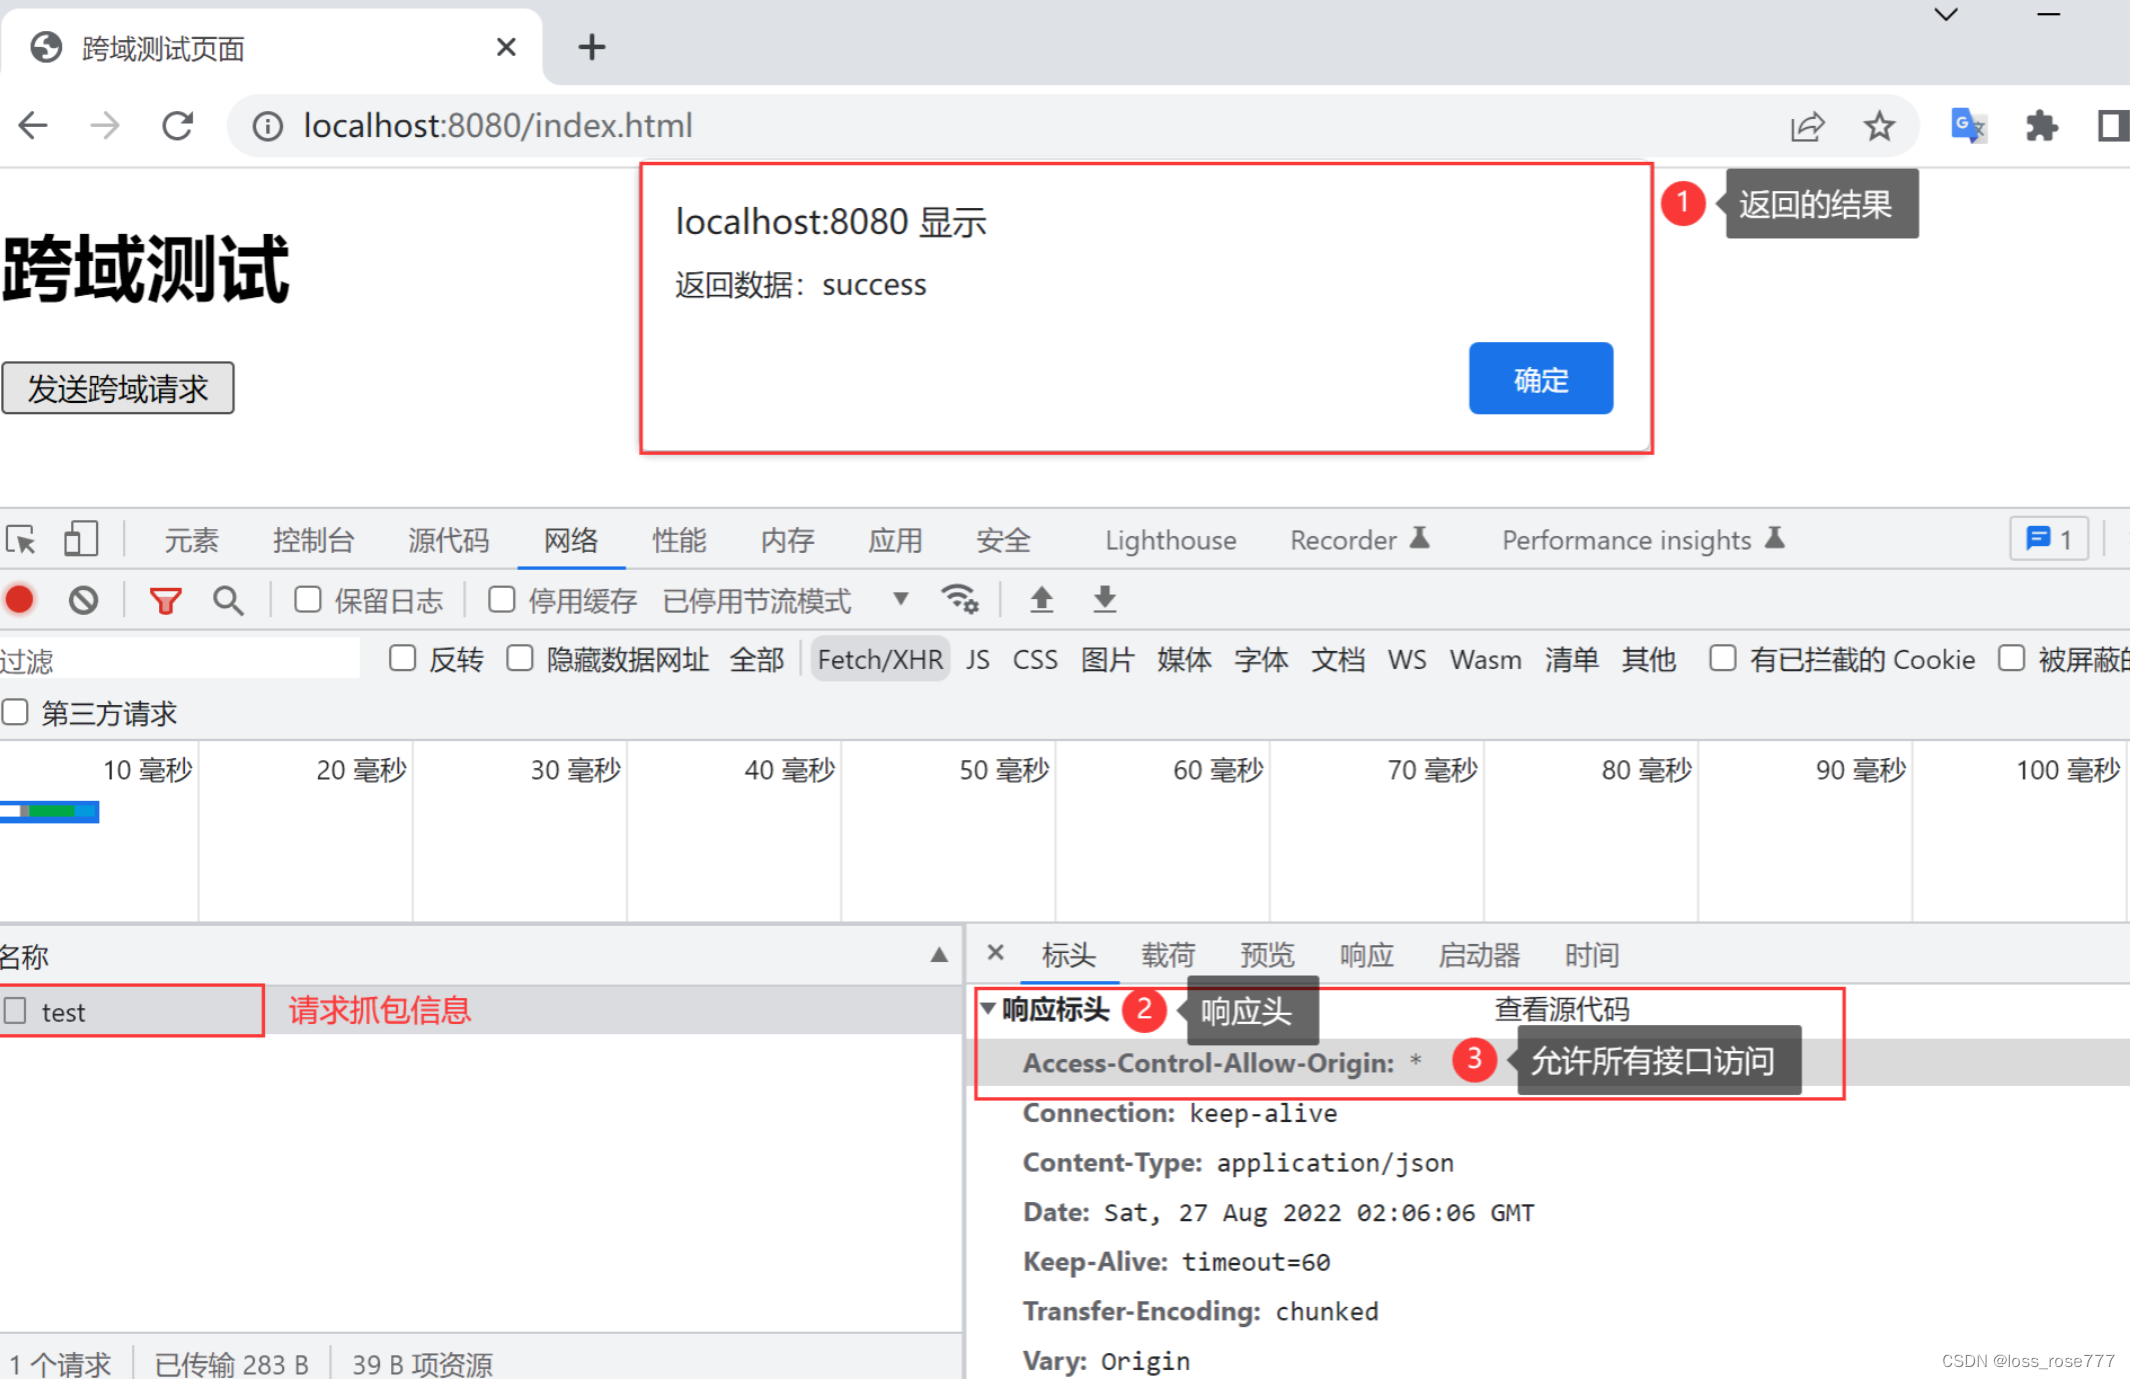This screenshot has width=2130, height=1379.
Task: Open the Google Translate extension
Action: [1968, 126]
